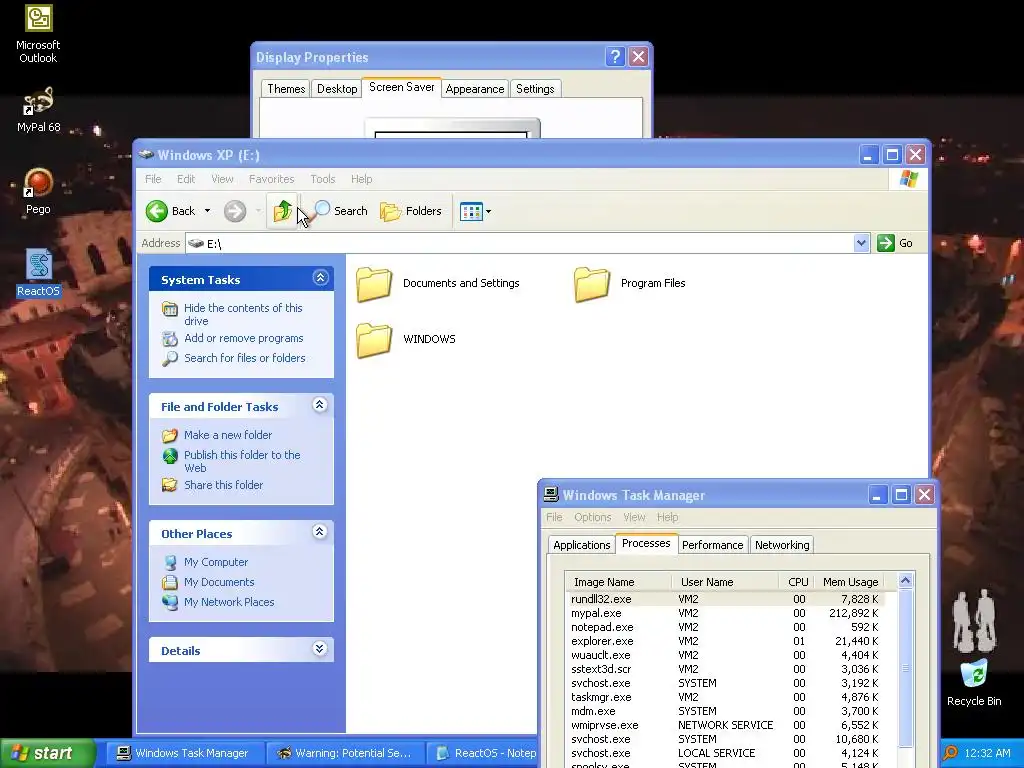Open the Tools menu in Explorer
This screenshot has width=1024, height=768.
(323, 179)
